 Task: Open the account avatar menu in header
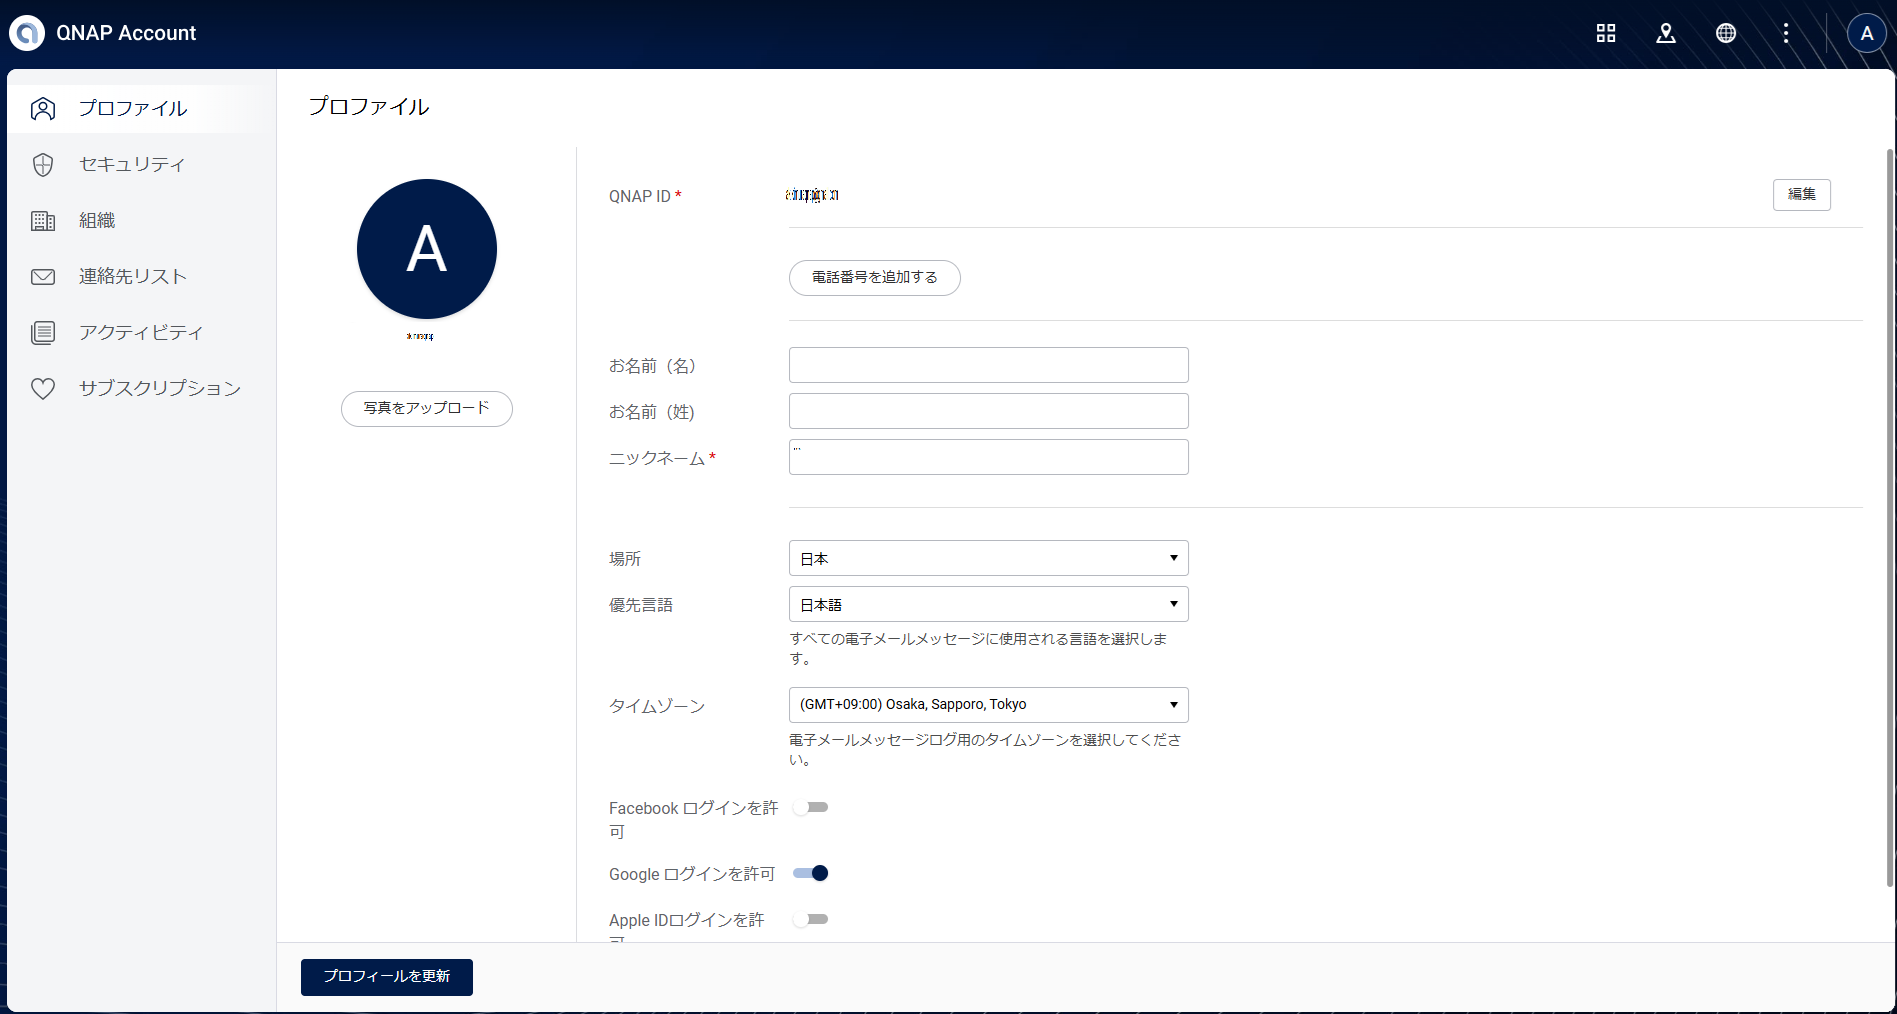click(x=1866, y=33)
